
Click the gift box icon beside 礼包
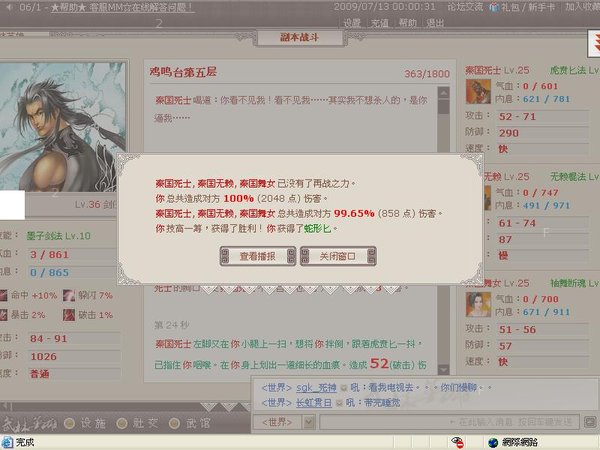tap(494, 7)
